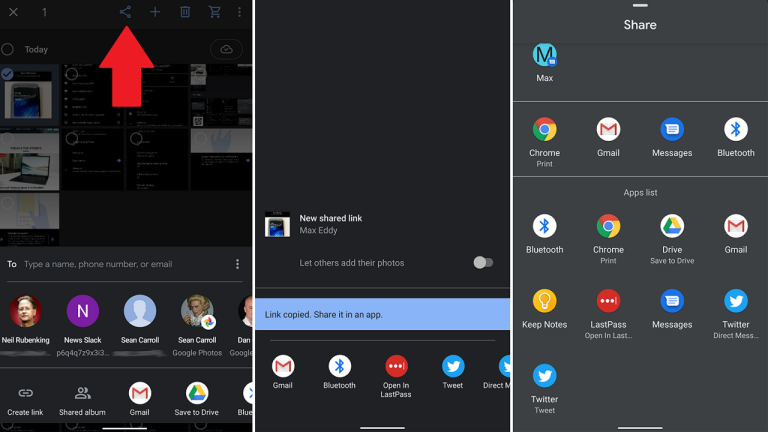Tap Keep Notes in the Apps list

[545, 309]
